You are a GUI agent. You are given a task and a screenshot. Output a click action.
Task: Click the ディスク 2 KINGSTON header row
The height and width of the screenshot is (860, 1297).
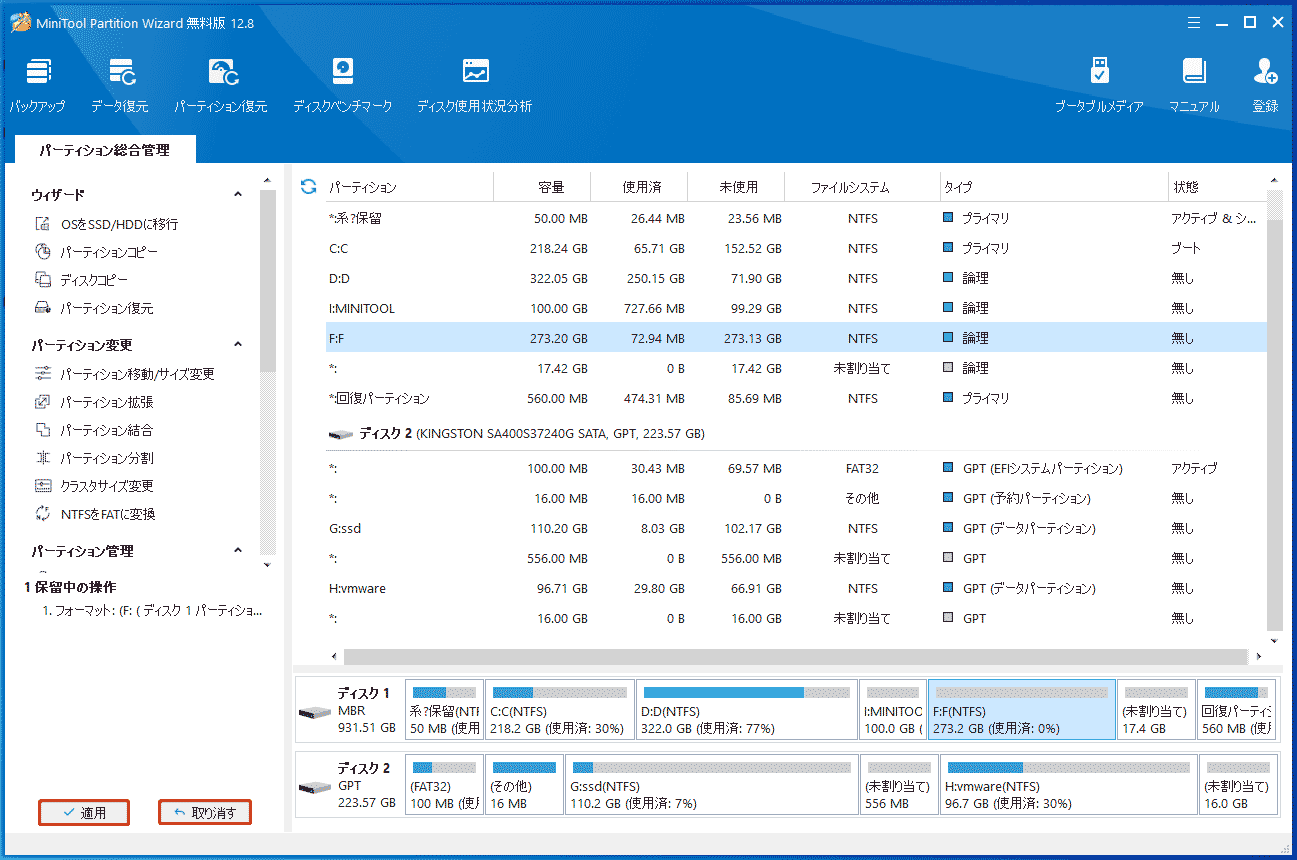(796, 434)
